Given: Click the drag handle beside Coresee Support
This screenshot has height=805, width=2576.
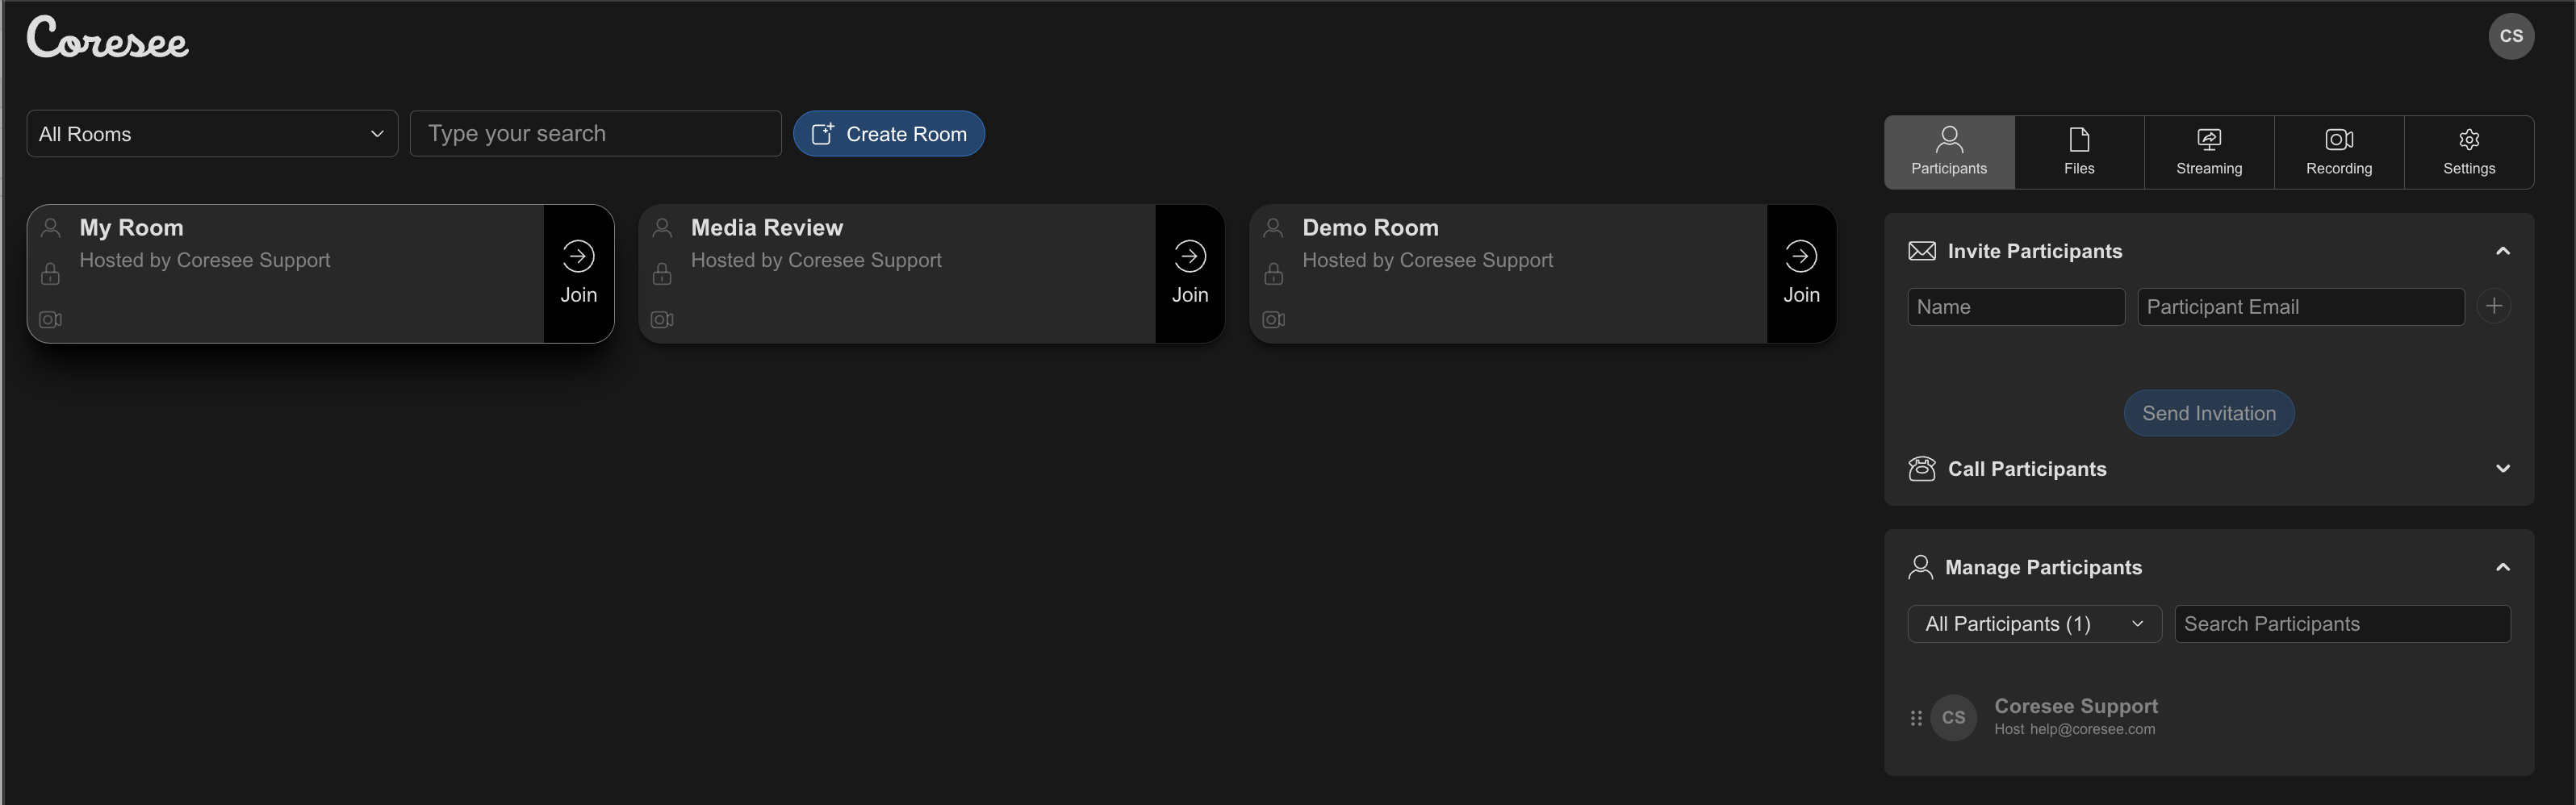Looking at the screenshot, I should [x=1916, y=718].
